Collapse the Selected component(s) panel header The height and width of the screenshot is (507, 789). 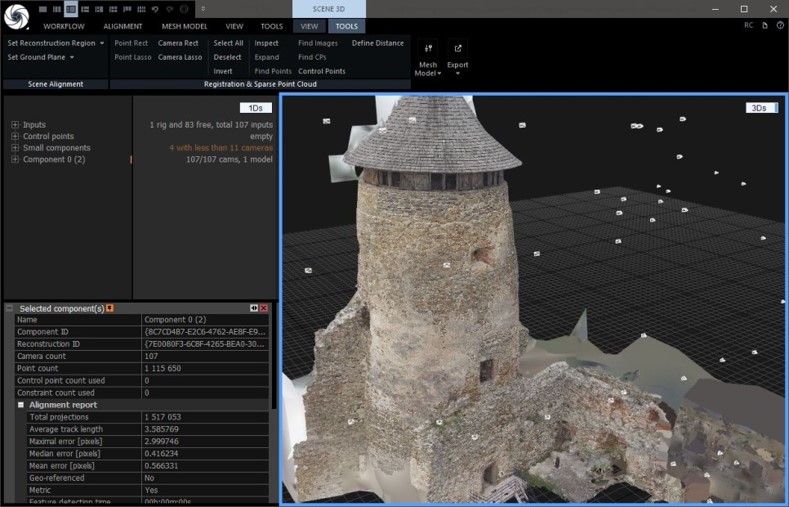[9, 308]
